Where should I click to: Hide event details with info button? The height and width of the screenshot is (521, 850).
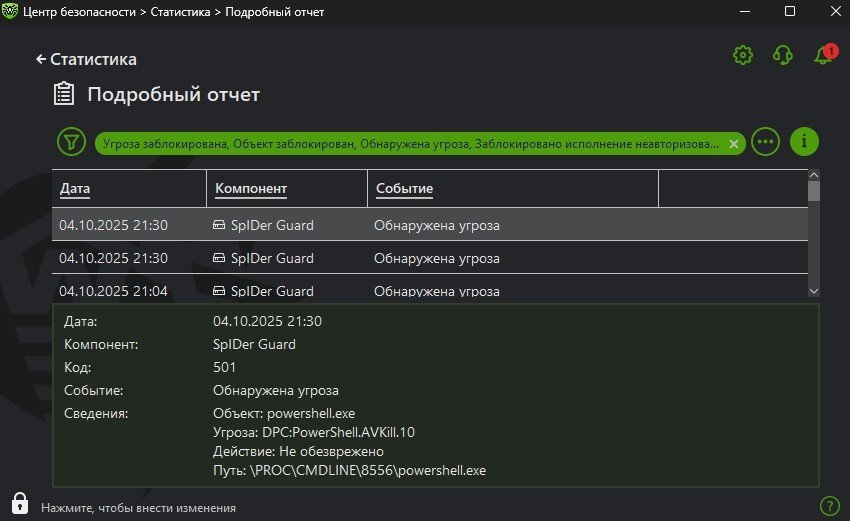804,142
